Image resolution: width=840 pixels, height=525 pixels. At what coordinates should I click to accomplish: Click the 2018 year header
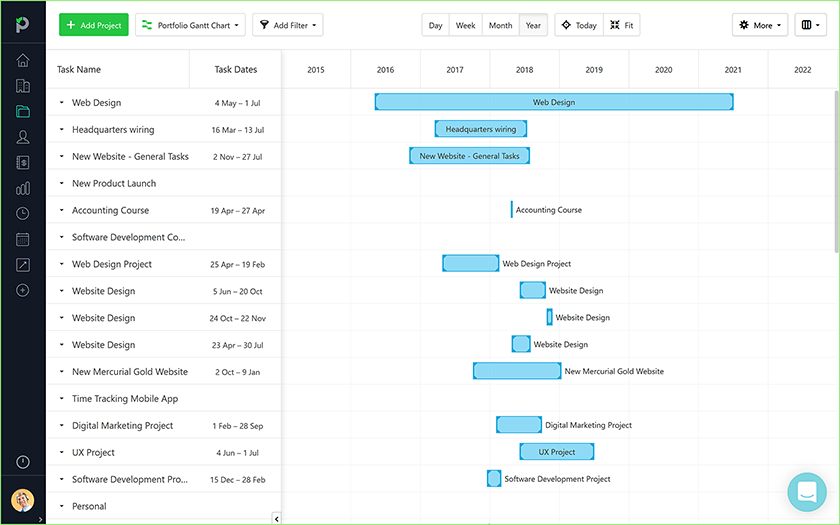[x=524, y=70]
